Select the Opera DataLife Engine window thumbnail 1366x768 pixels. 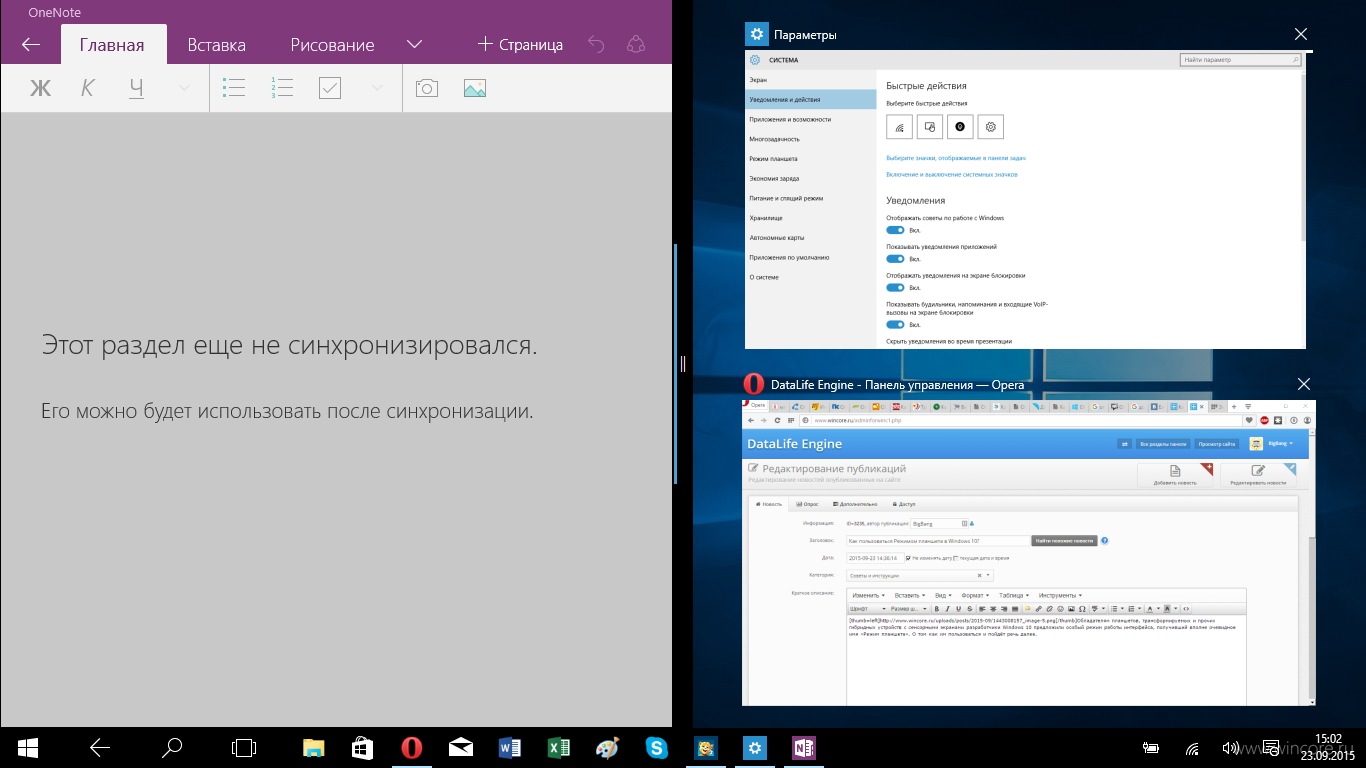pyautogui.click(x=1029, y=552)
